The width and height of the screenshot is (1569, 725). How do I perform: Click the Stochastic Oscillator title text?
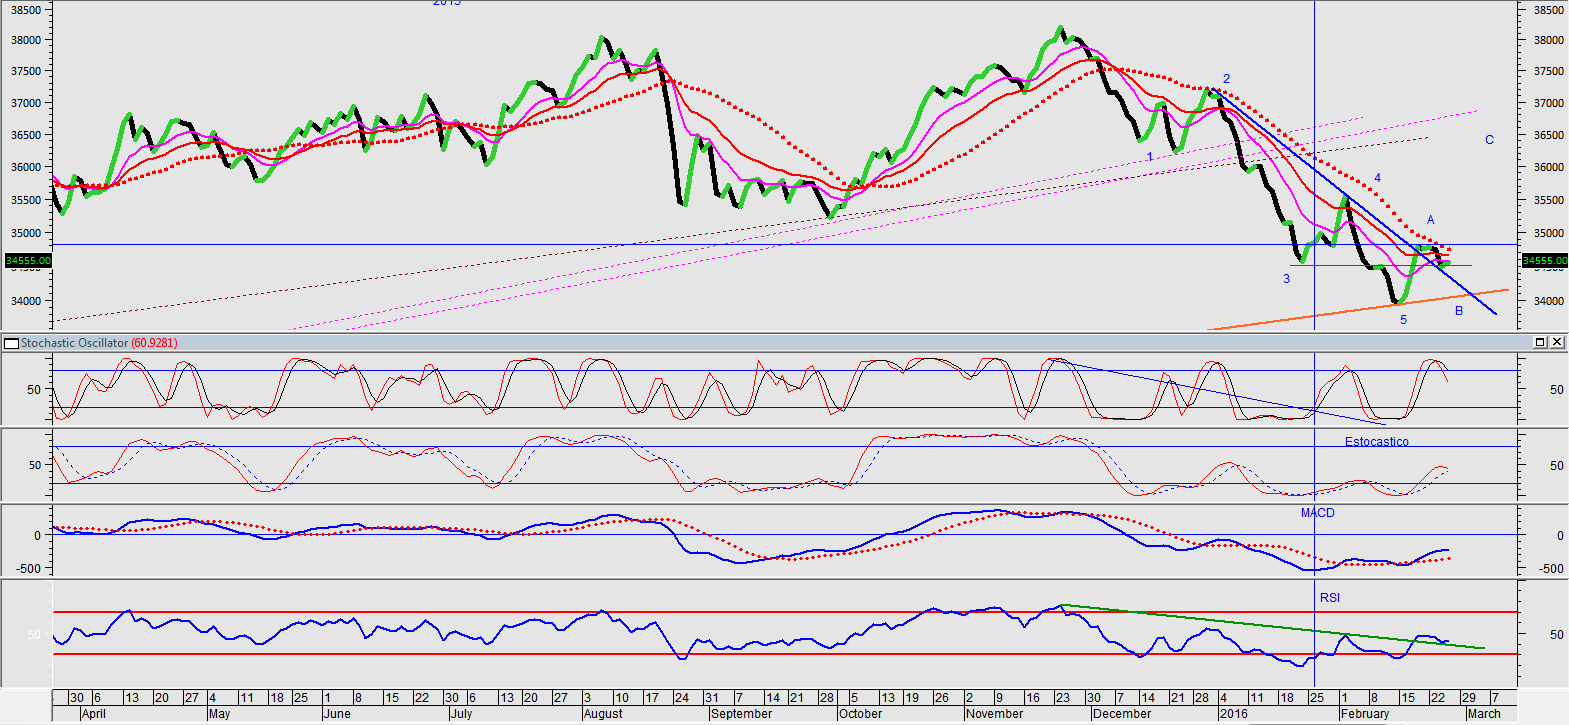point(75,343)
